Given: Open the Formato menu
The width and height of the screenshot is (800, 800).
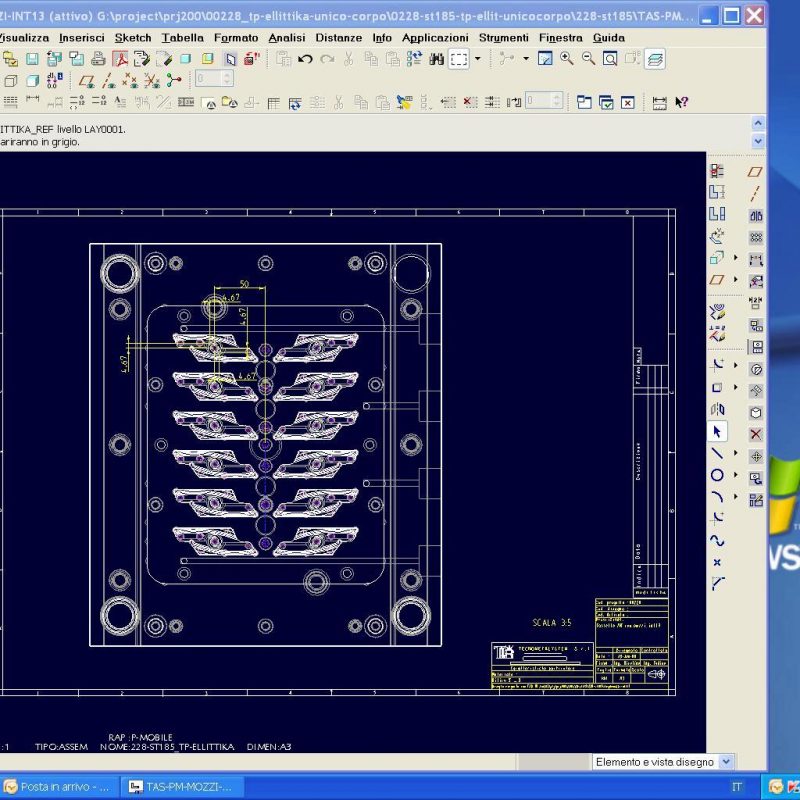Looking at the screenshot, I should coord(236,38).
